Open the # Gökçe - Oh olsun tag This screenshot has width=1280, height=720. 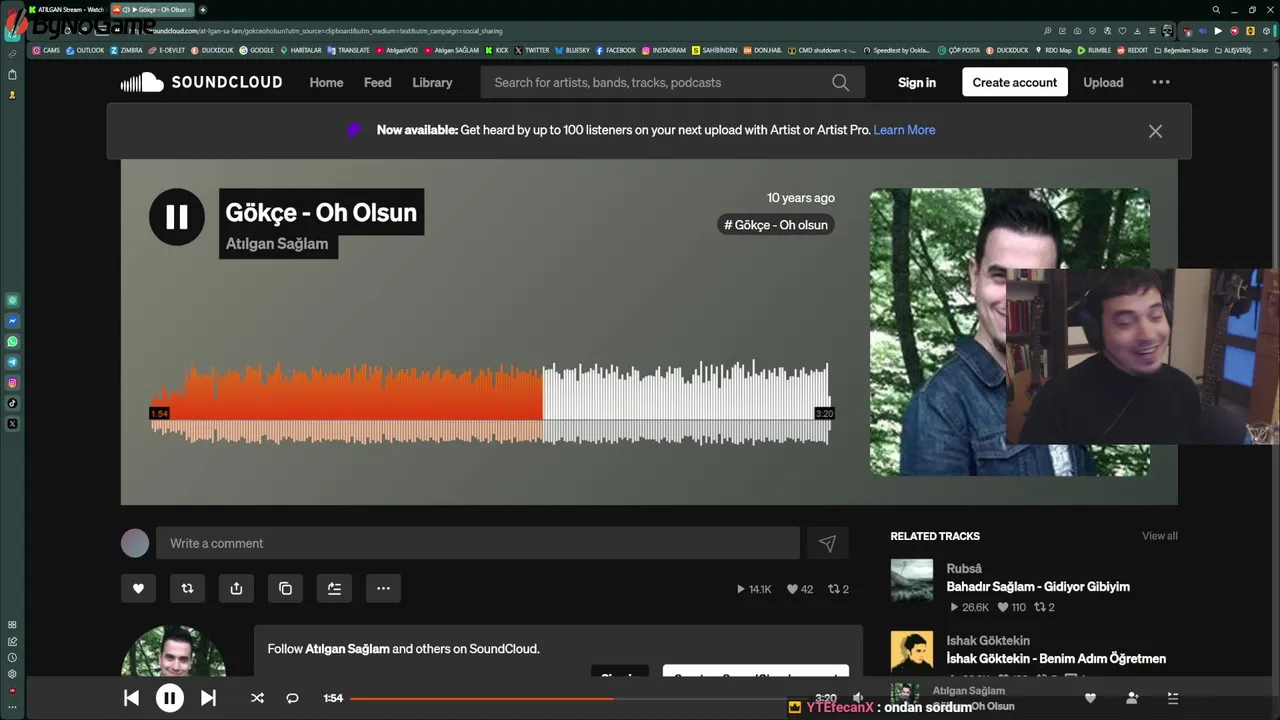click(x=776, y=225)
